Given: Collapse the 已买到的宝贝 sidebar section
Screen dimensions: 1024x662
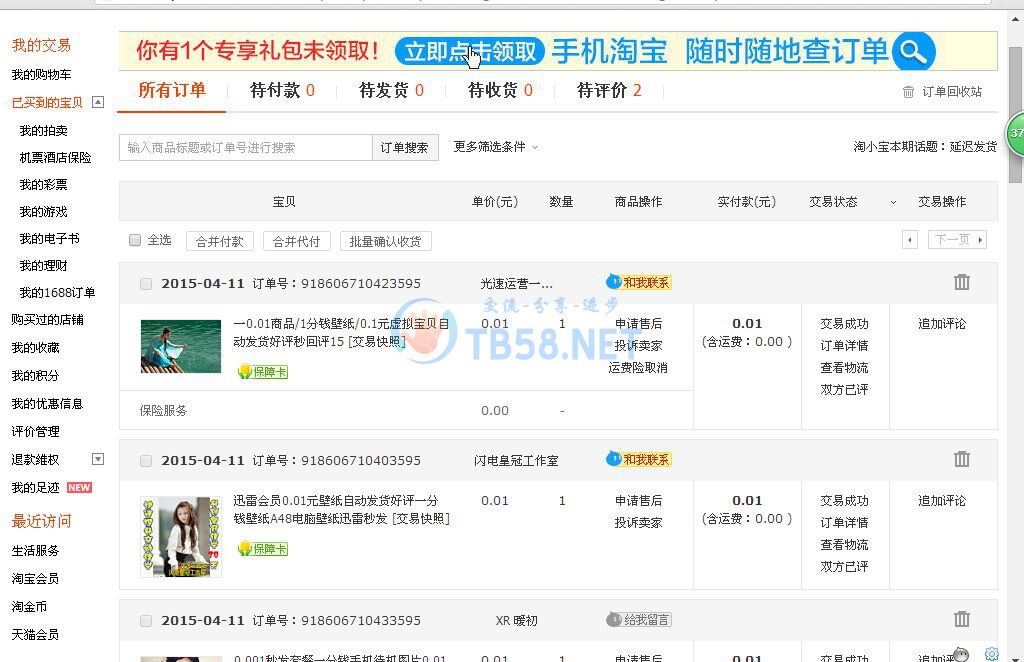Looking at the screenshot, I should point(98,102).
